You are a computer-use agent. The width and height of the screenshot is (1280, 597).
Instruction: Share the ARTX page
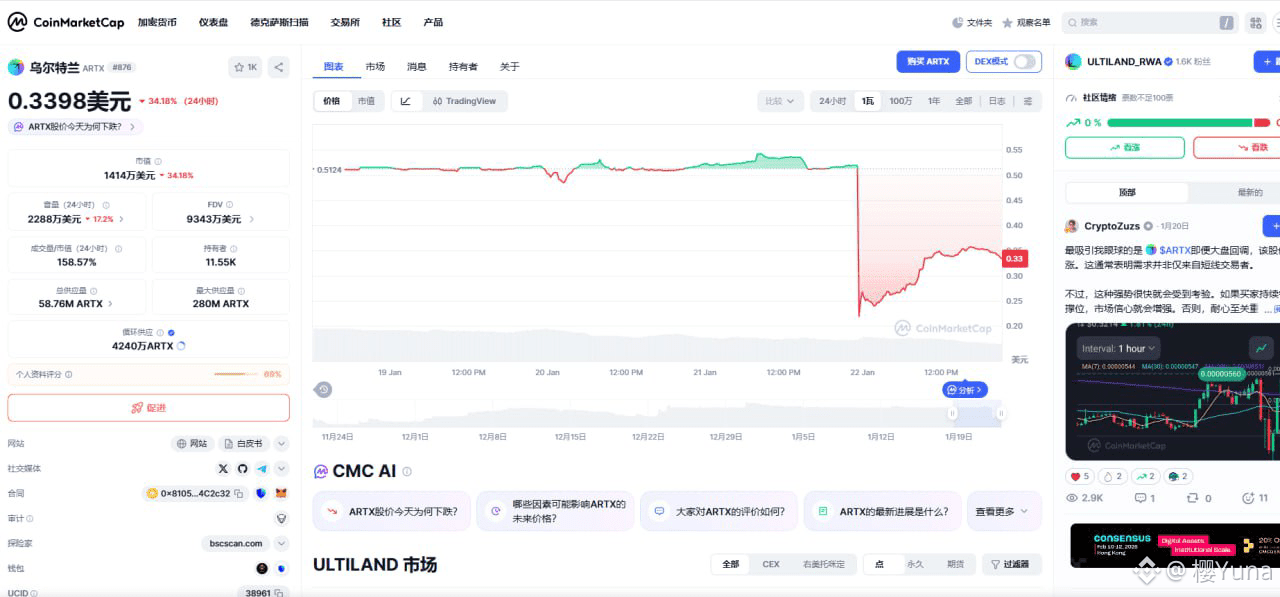[279, 67]
